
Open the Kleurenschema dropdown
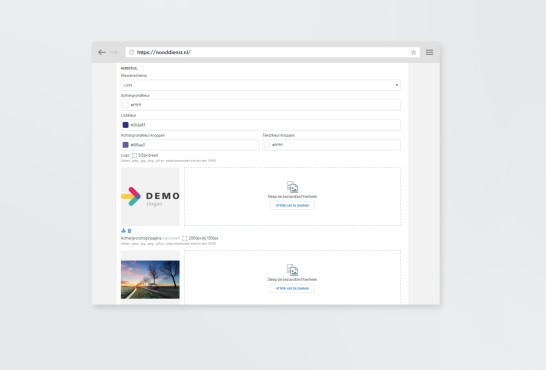coord(260,85)
